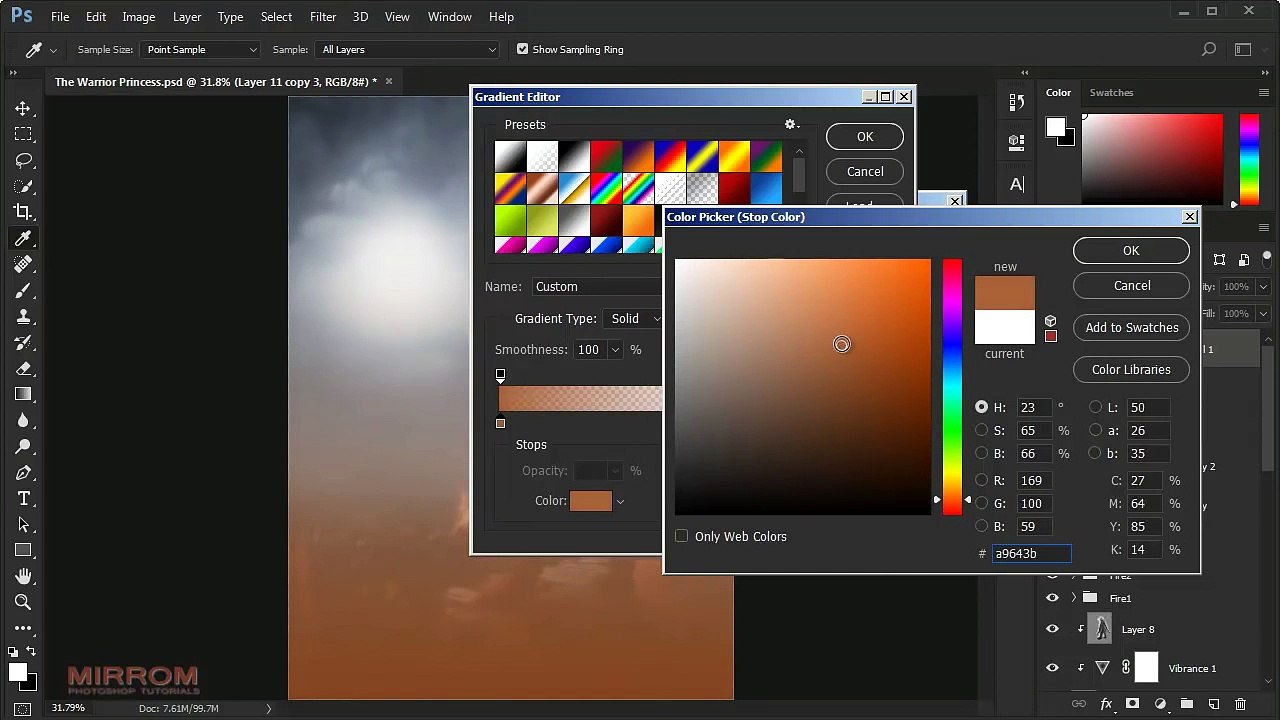Click Add to Swatches button

pos(1131,327)
